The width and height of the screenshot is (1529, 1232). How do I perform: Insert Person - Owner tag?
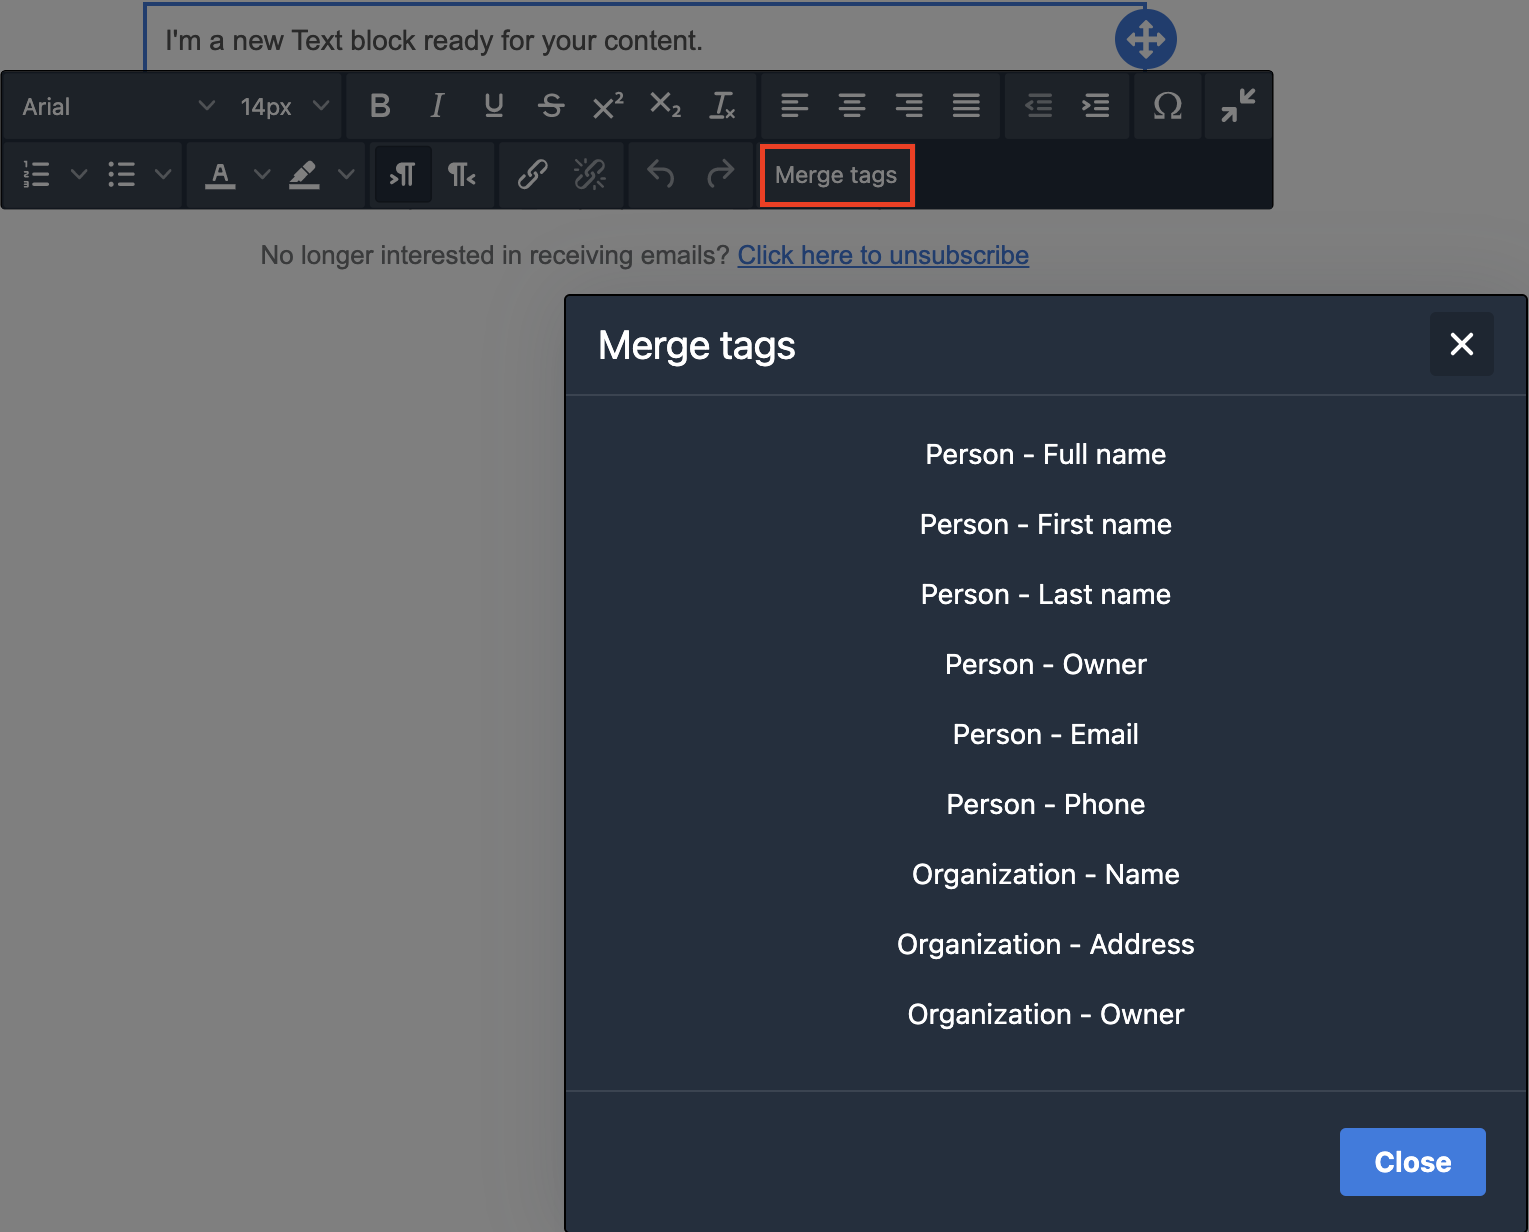[x=1046, y=665]
